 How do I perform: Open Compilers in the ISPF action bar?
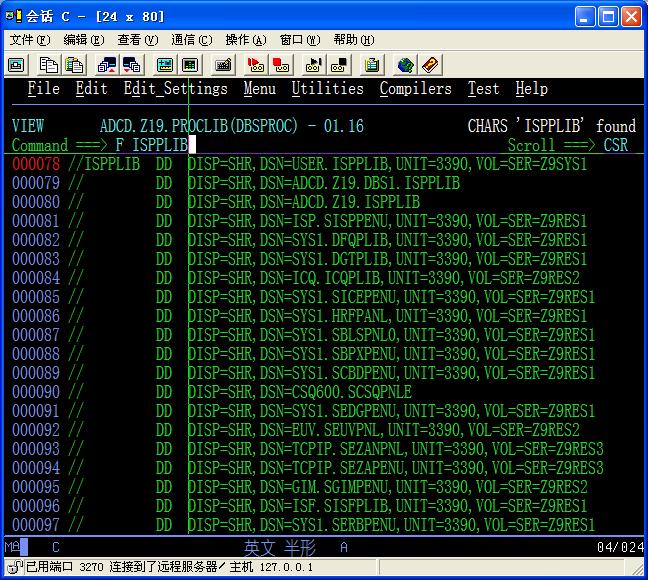[x=415, y=88]
